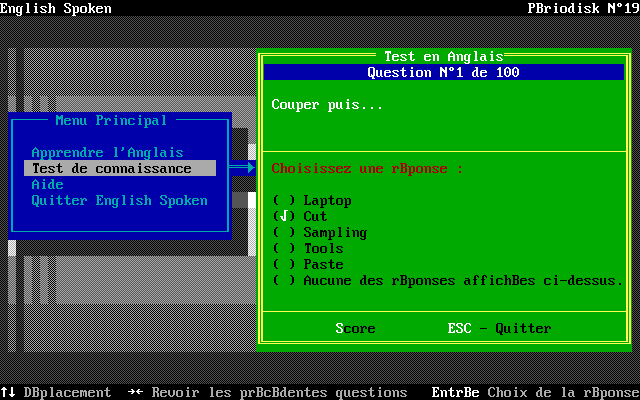Click the 'Question N°1 de 100' header
Screen dimensions: 640x400
click(x=444, y=72)
